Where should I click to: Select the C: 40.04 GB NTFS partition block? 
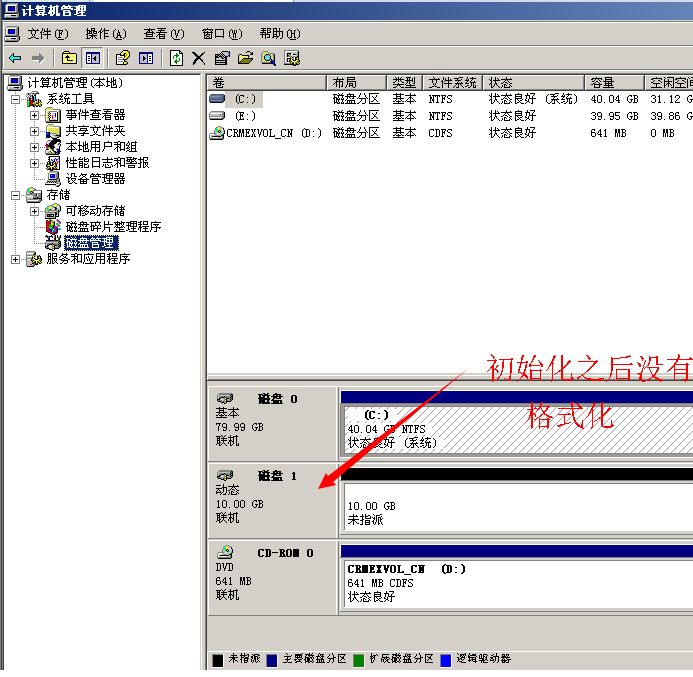(x=518, y=429)
